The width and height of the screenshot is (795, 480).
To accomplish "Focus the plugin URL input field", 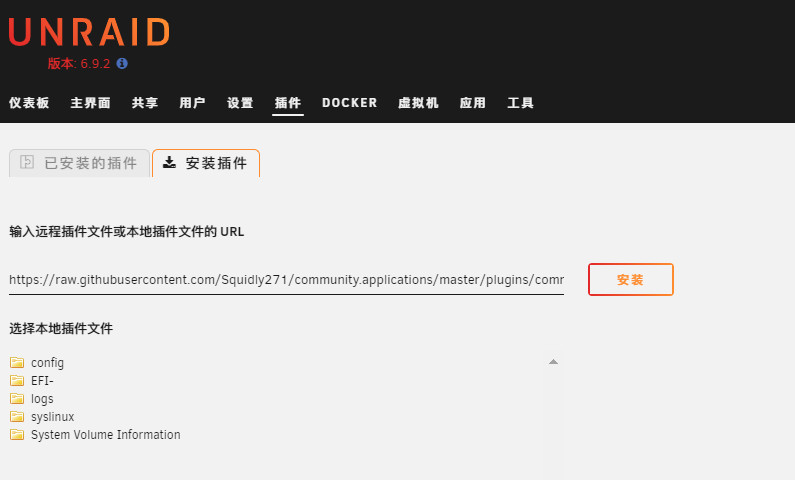I will point(286,280).
